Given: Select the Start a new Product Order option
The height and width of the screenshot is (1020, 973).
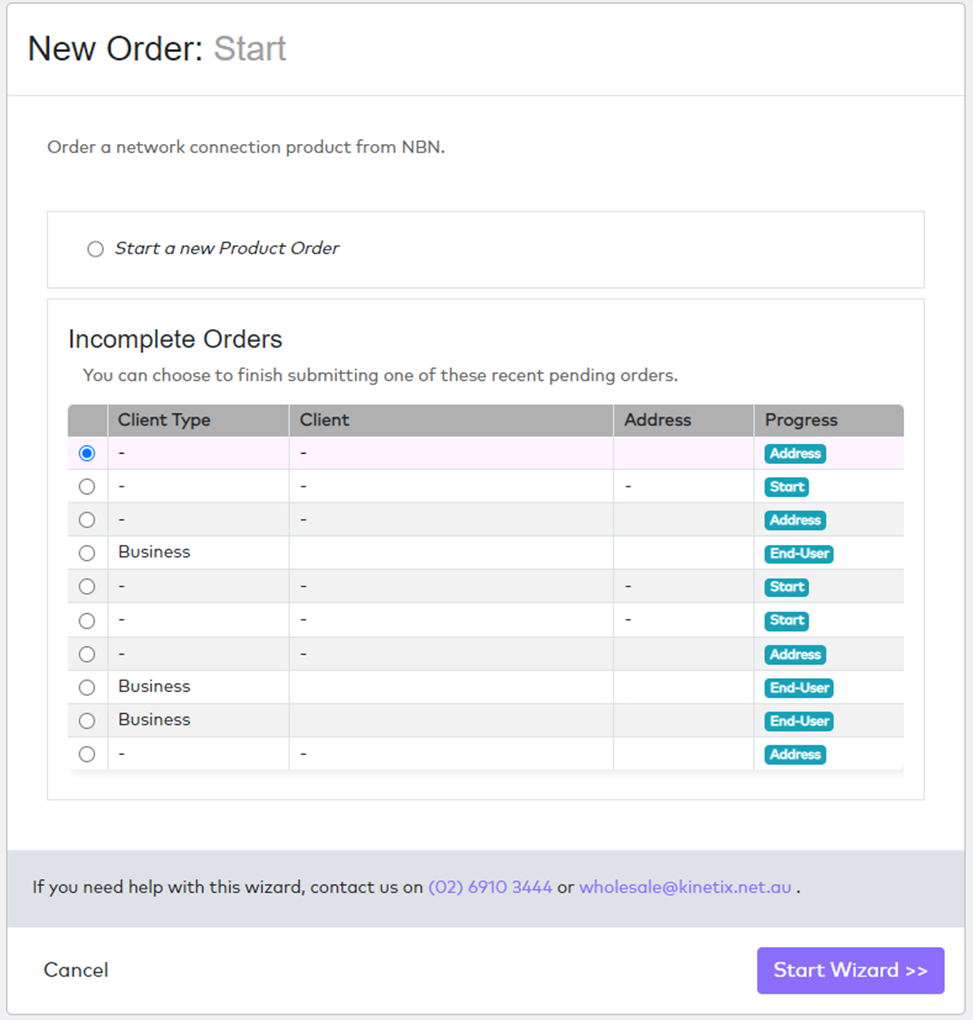Looking at the screenshot, I should point(96,249).
